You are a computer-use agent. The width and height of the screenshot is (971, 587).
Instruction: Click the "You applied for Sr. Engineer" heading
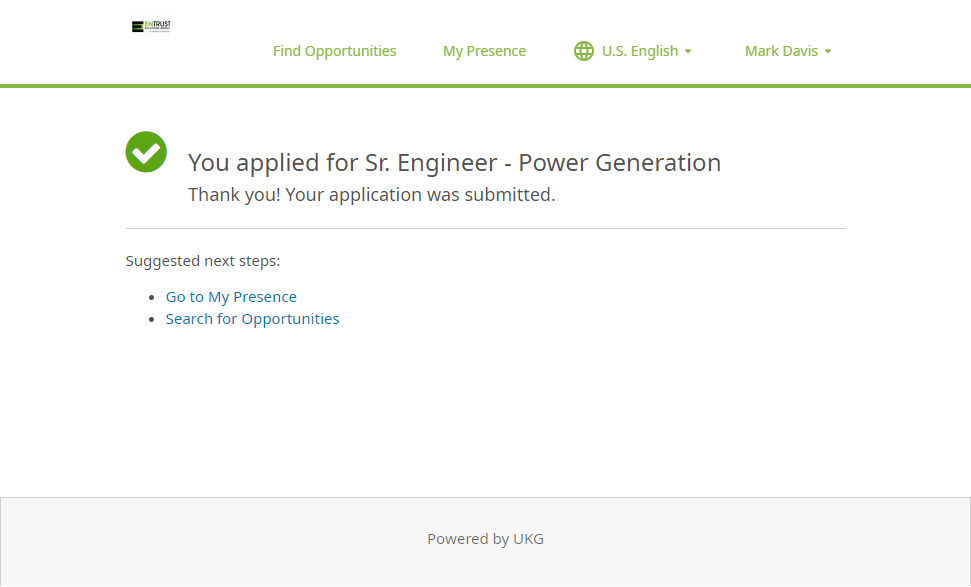point(454,163)
